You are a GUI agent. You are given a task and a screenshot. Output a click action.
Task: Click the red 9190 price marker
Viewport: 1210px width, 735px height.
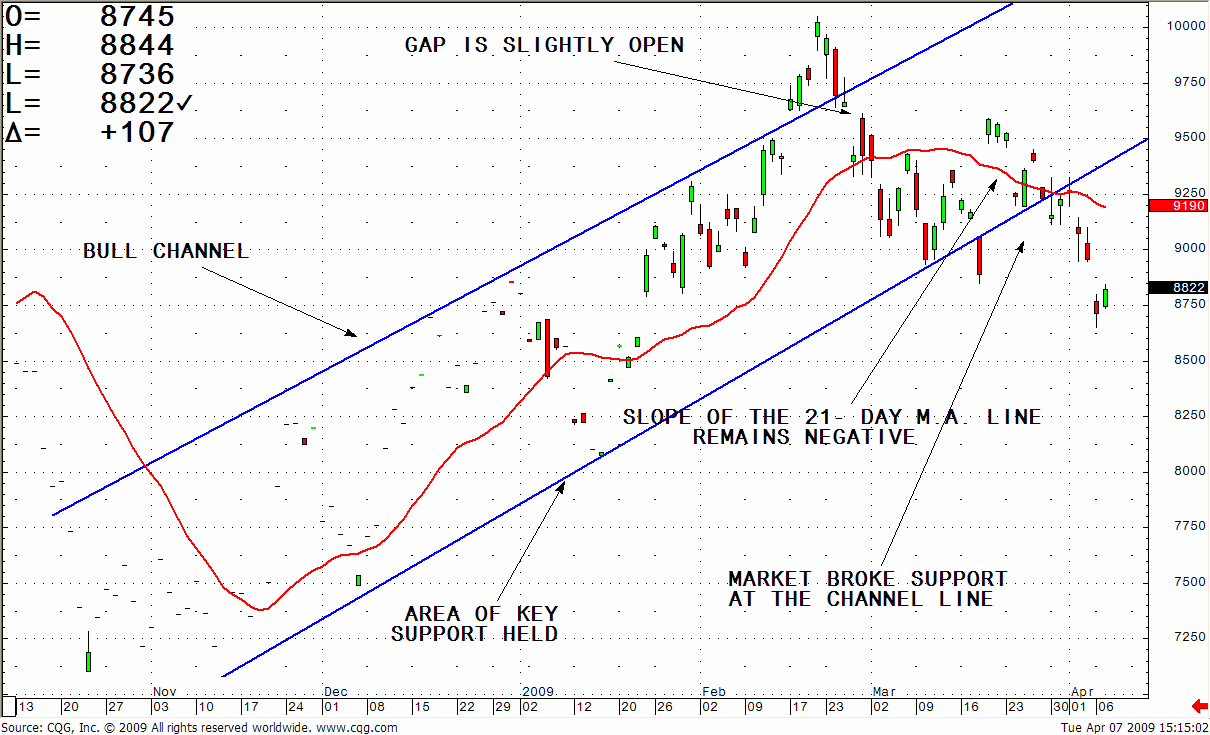(1178, 205)
